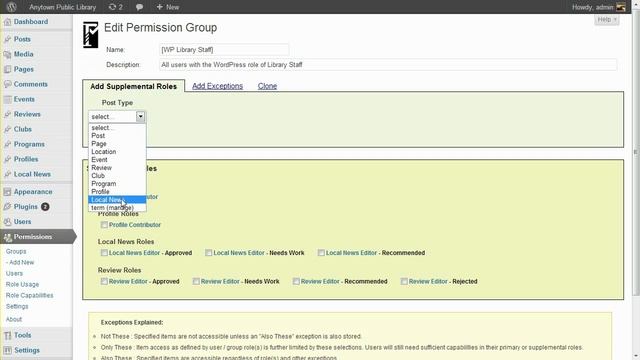Open Settings under Permissions submenu

click(17, 307)
